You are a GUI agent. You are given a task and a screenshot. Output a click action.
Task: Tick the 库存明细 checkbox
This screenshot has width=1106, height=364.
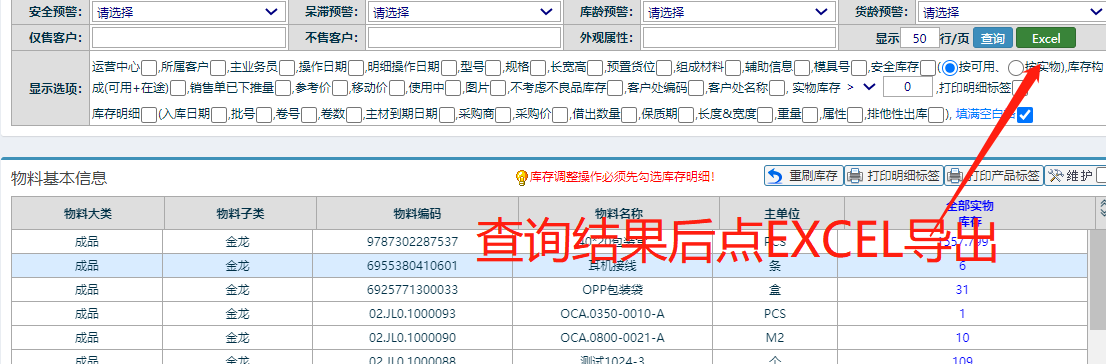click(x=149, y=114)
